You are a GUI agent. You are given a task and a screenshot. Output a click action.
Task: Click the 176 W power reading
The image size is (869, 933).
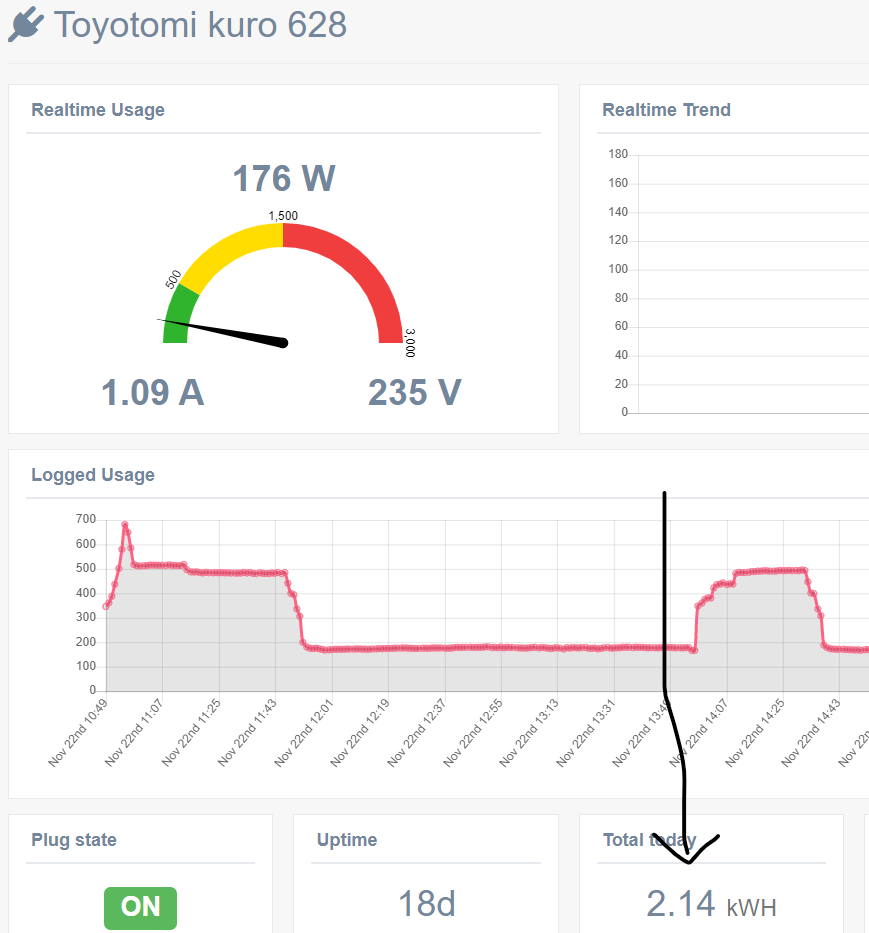284,179
